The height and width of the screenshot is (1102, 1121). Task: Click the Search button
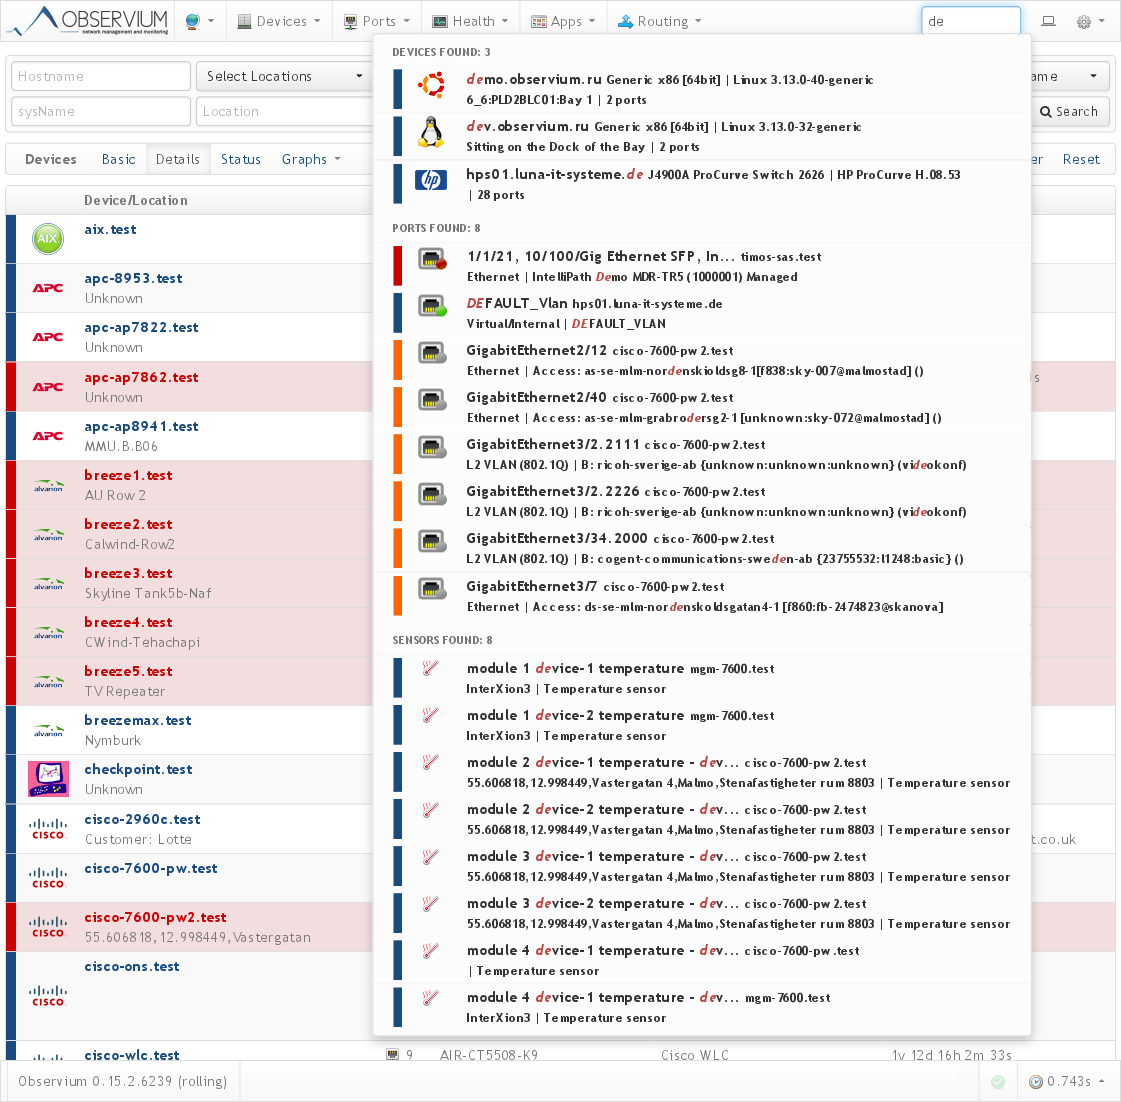pyautogui.click(x=1069, y=112)
